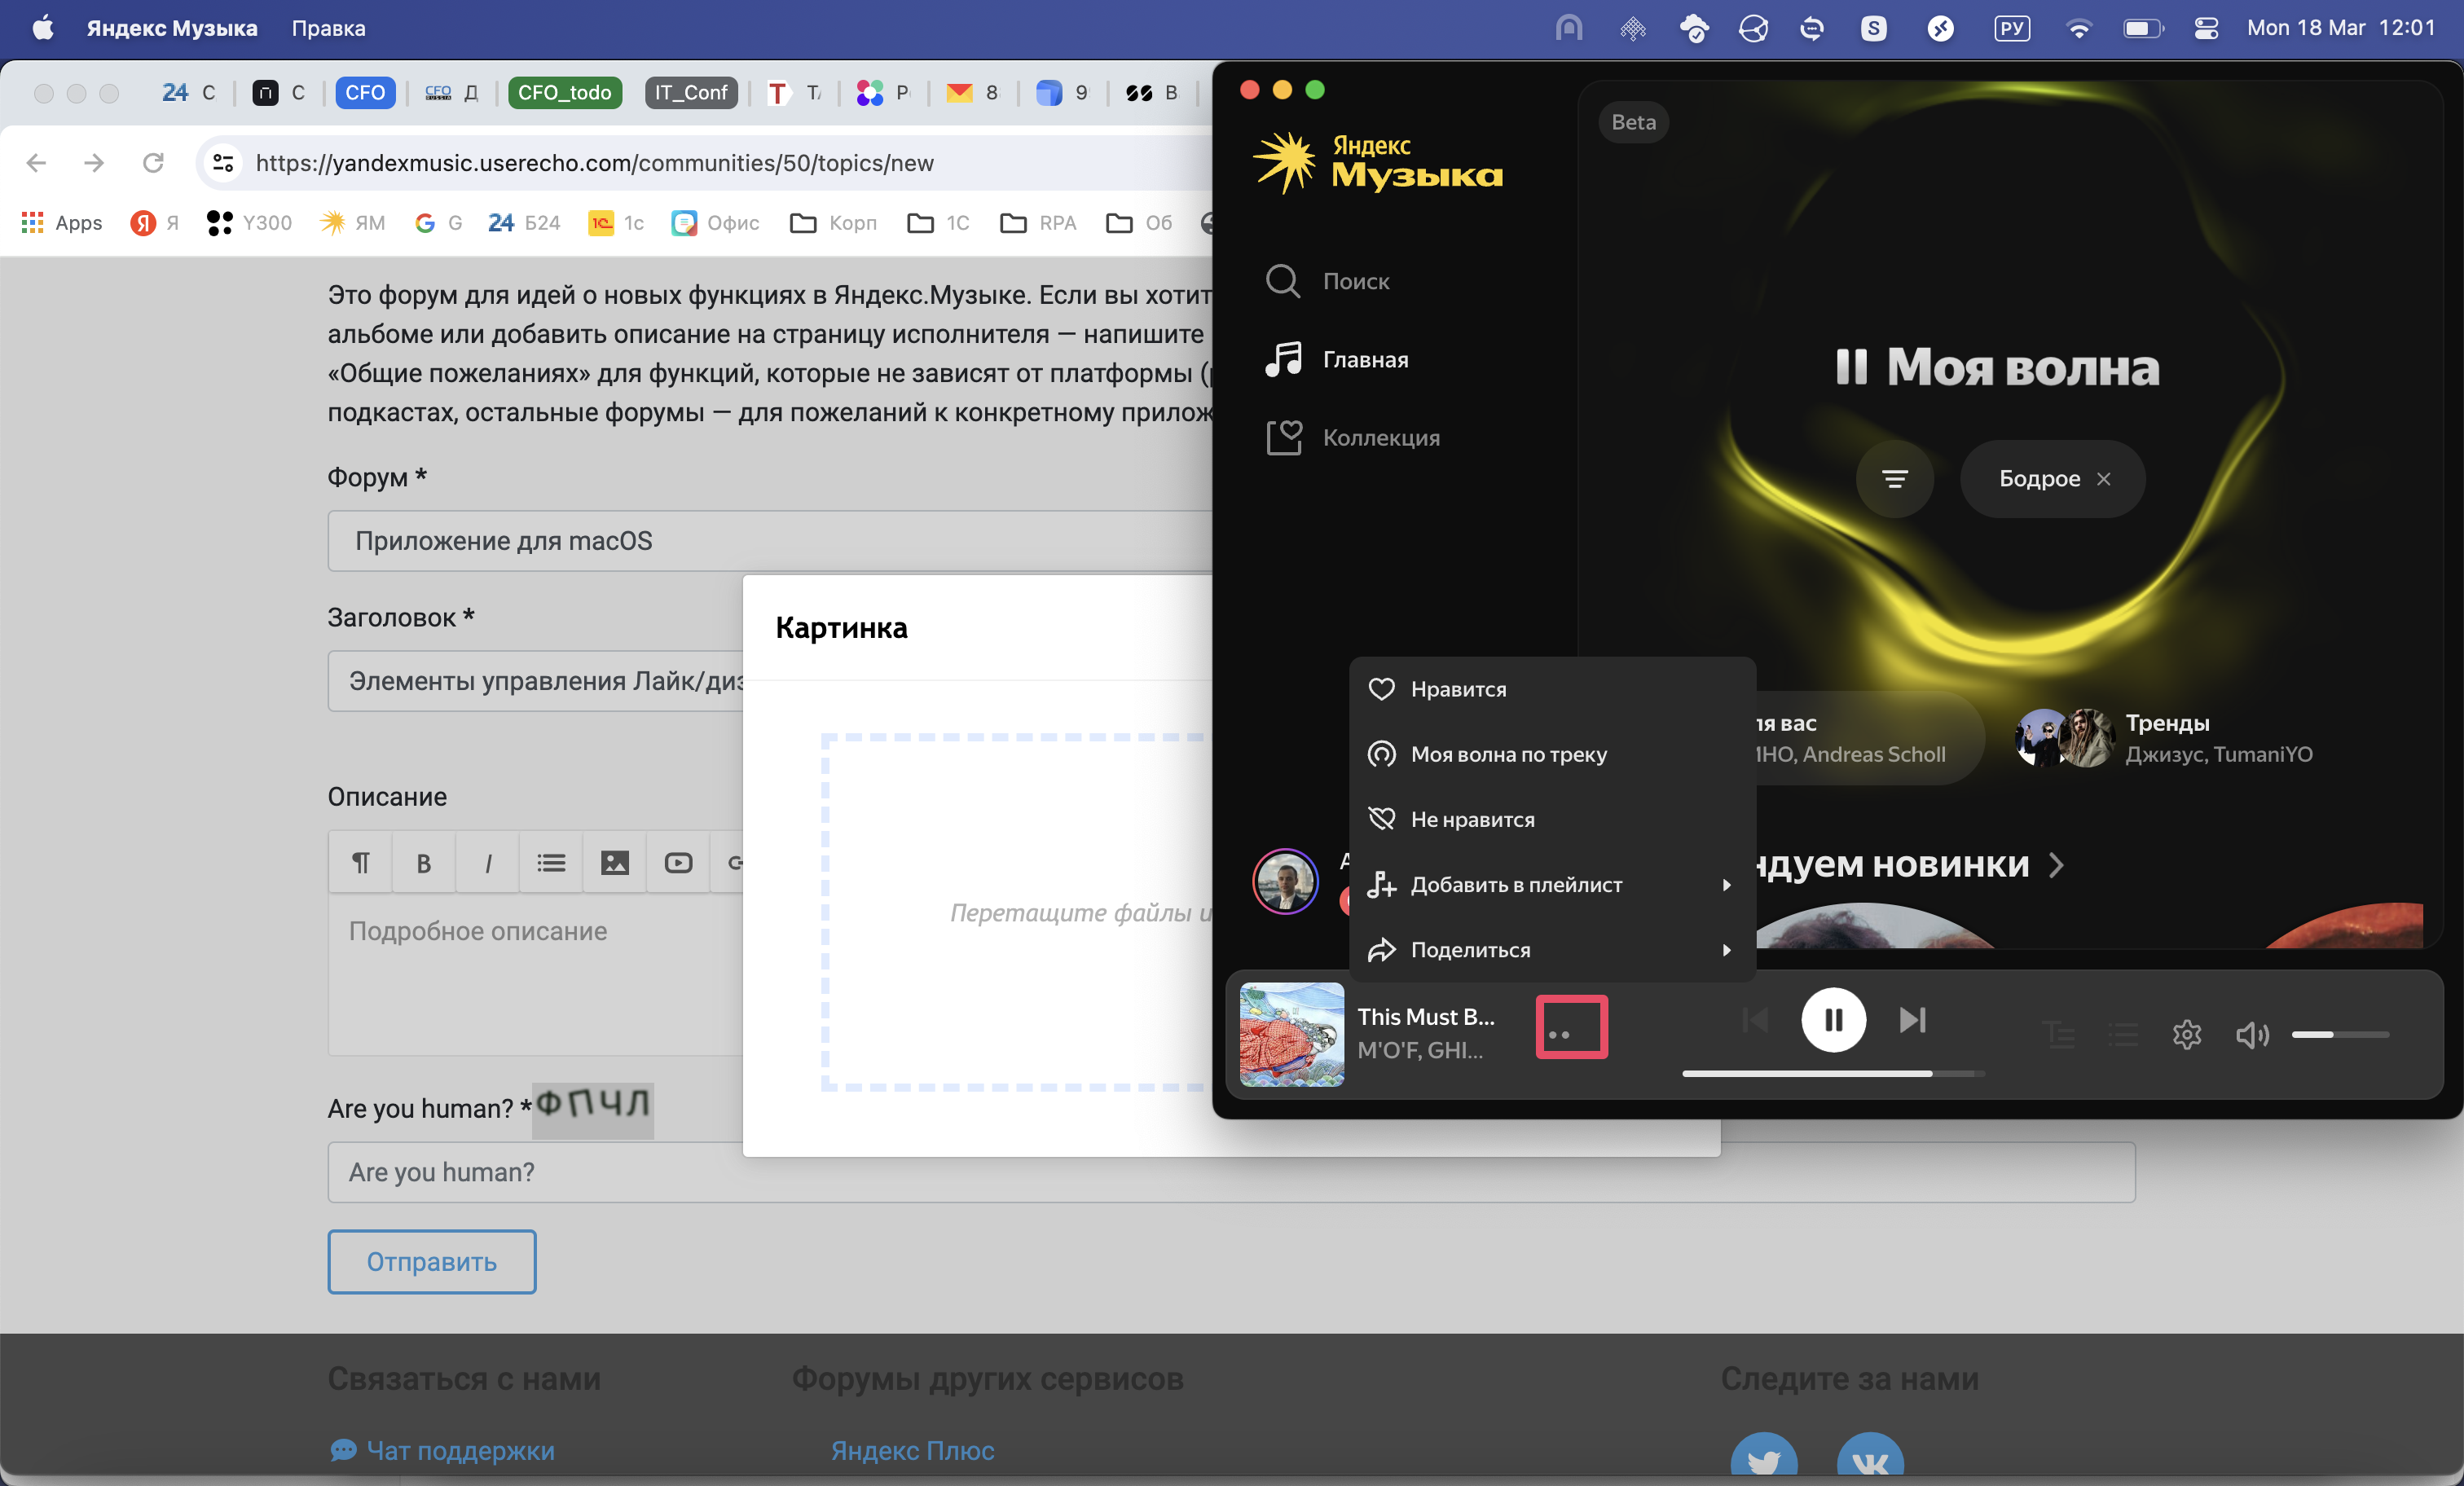Remove the Бодрое mood chip
The image size is (2464, 1486).
click(2104, 479)
